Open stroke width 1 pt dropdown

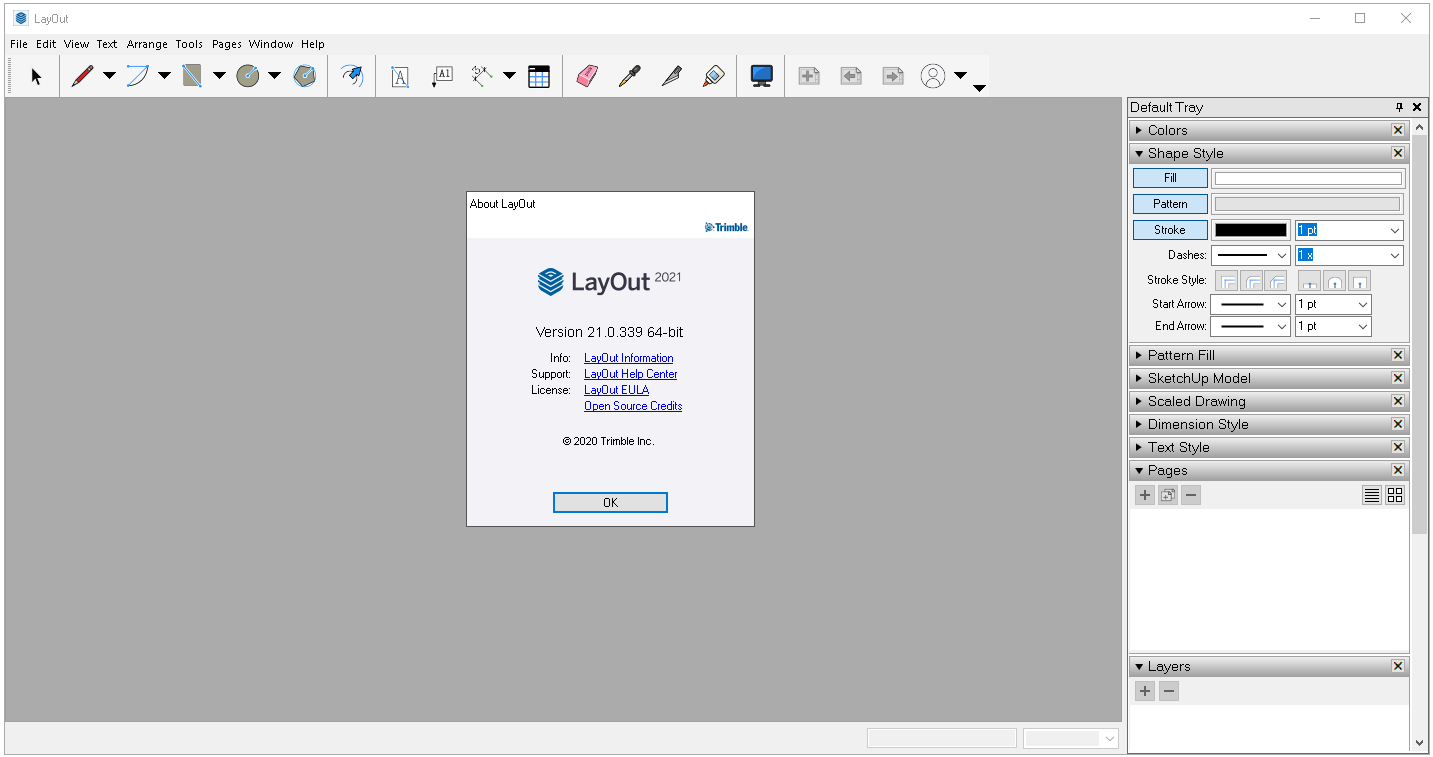(x=1394, y=230)
